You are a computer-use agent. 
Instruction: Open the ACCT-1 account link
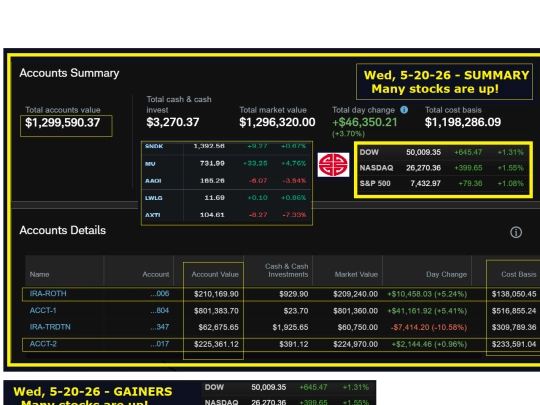tap(43, 311)
